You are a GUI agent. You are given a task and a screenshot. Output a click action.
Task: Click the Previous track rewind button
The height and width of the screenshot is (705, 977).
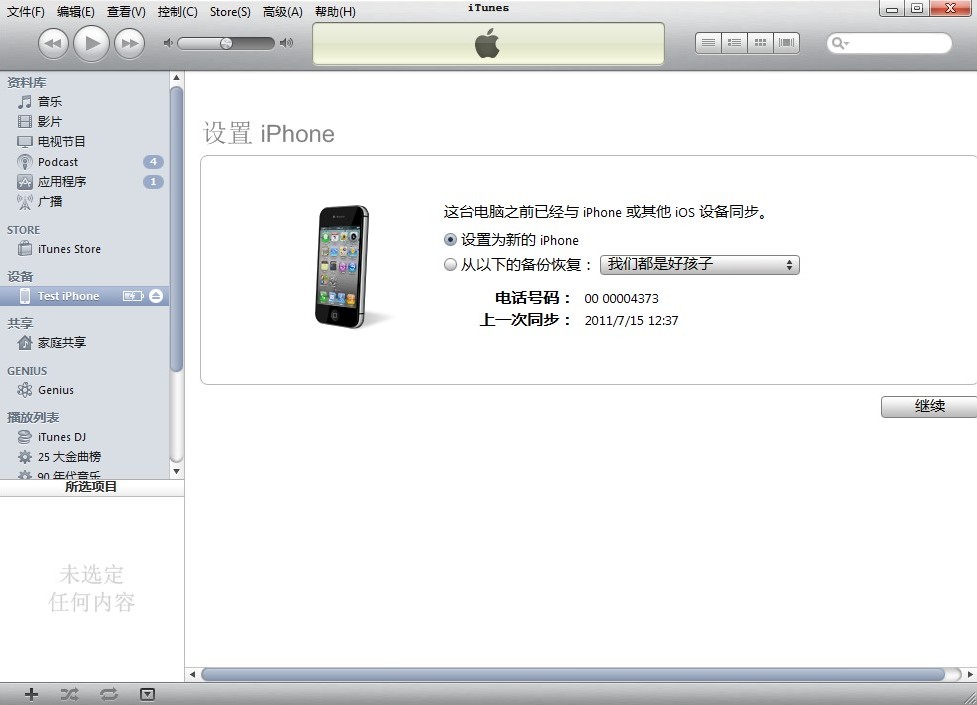click(54, 43)
